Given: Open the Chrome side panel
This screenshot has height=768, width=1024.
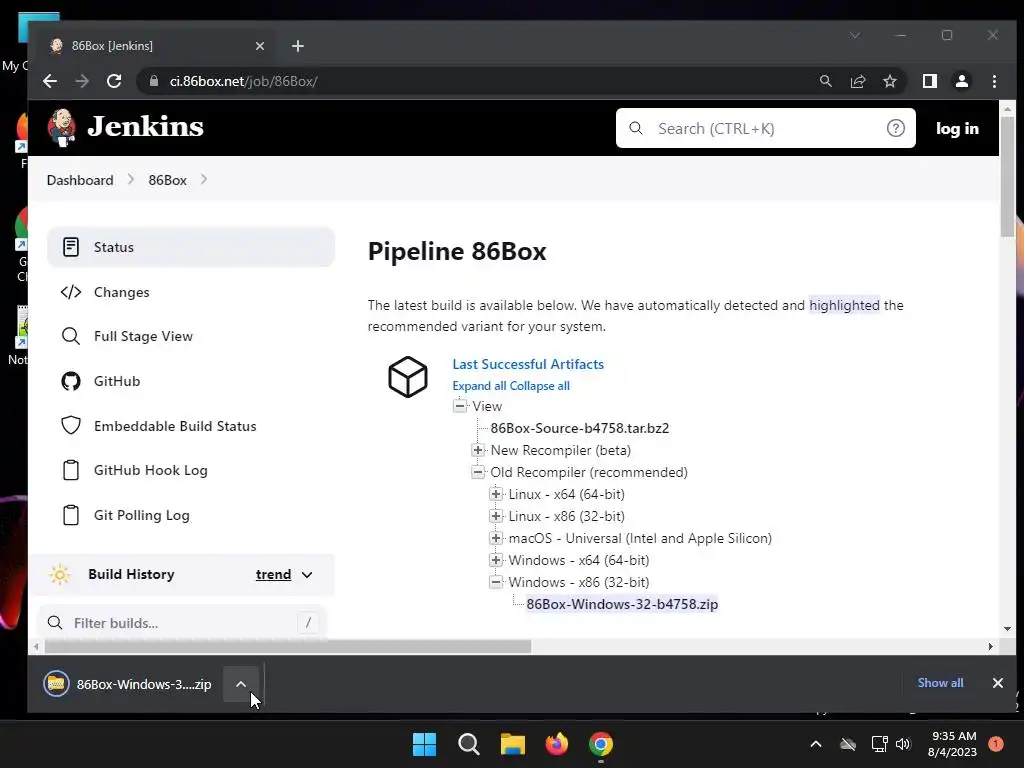Looking at the screenshot, I should point(929,81).
